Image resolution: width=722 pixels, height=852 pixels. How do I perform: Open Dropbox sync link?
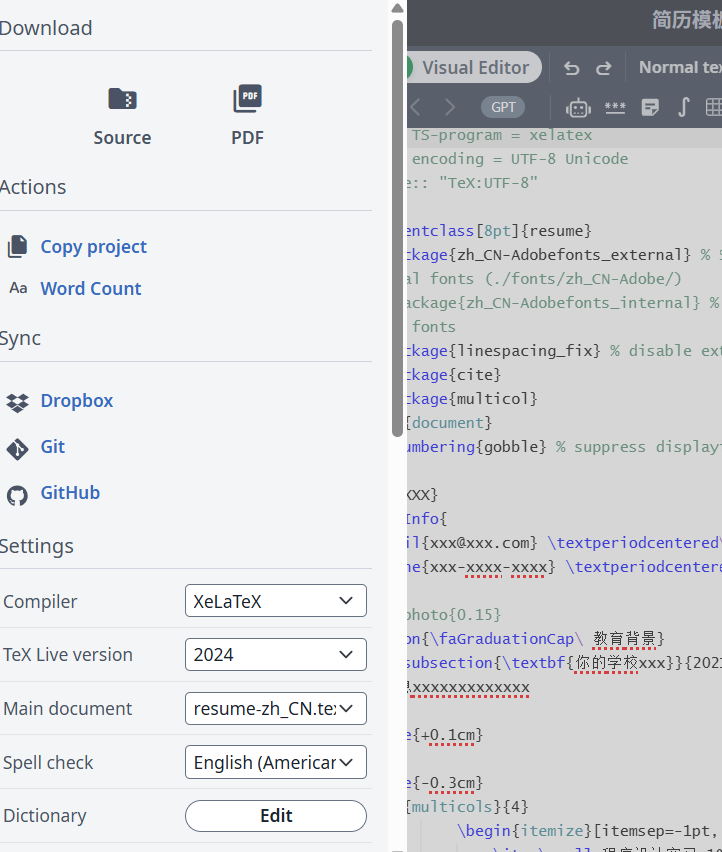click(x=77, y=401)
